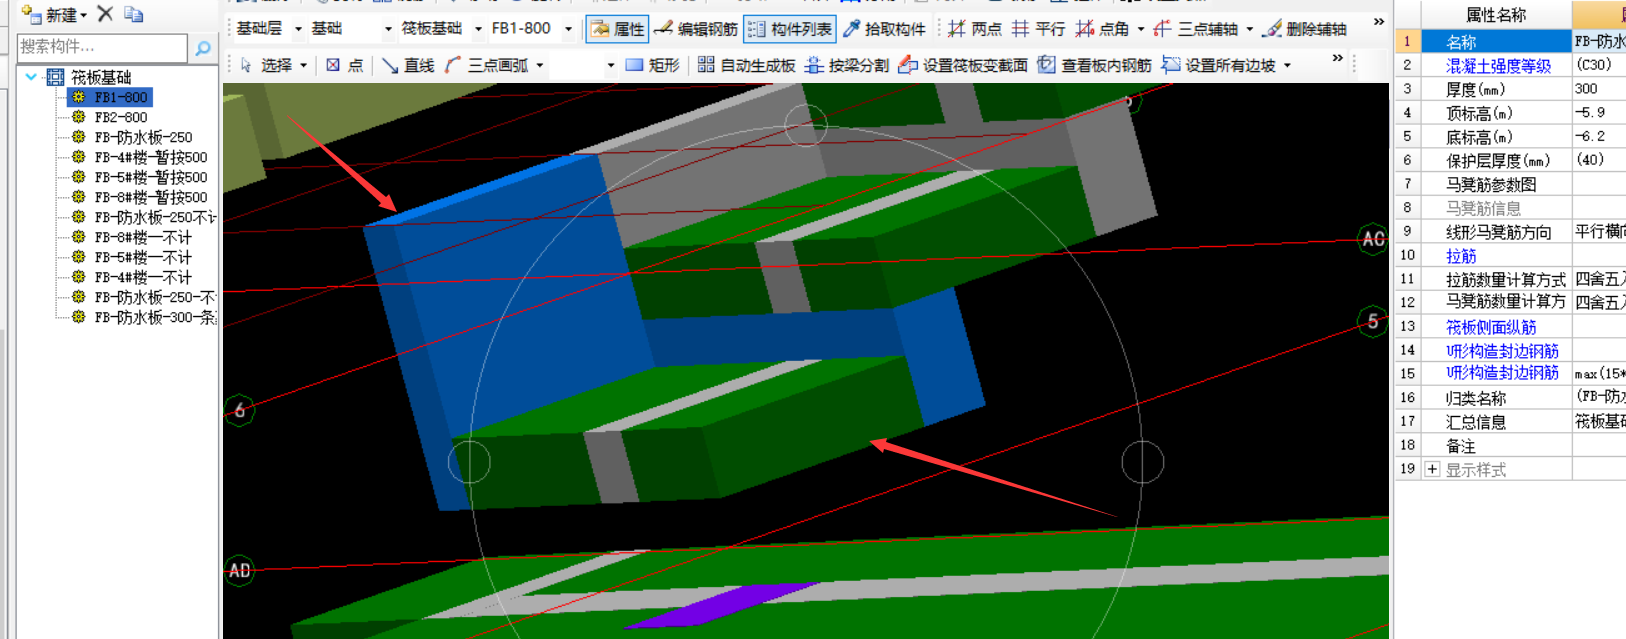This screenshot has height=639, width=1626.
Task: Select FB-防水板-300 tree item
Action: (155, 317)
